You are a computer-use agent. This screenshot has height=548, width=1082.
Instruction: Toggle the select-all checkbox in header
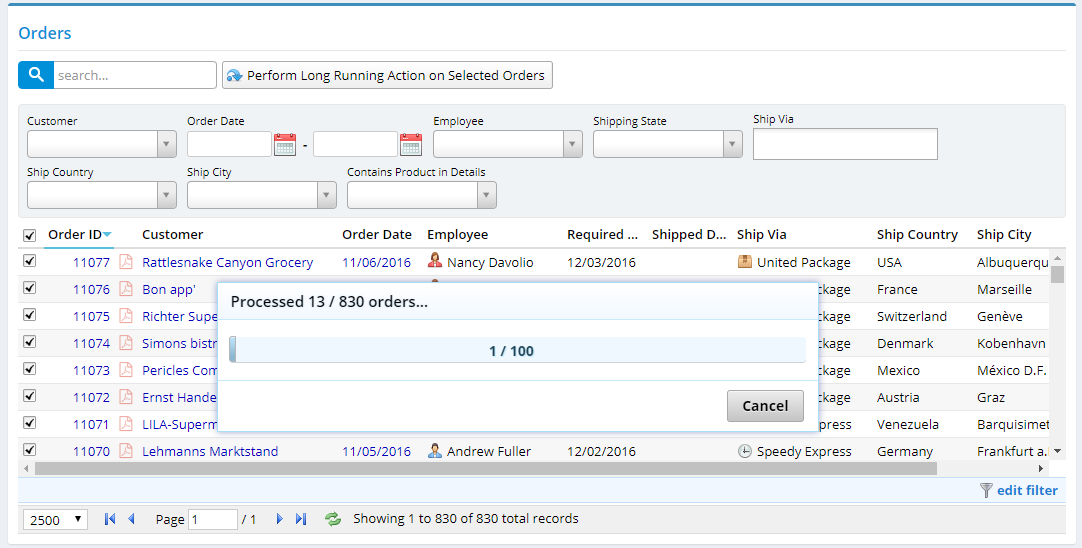pyautogui.click(x=29, y=236)
